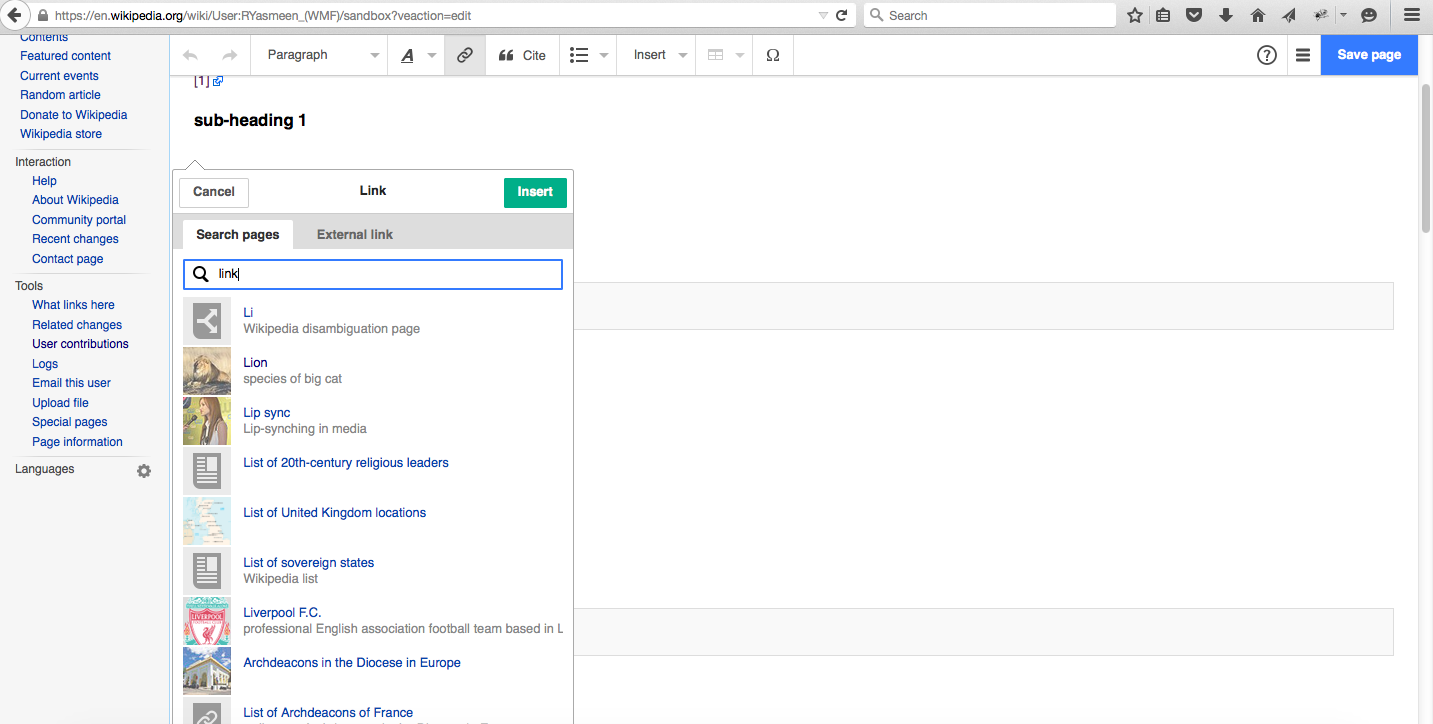Select the Lip sync thumbnail result
The height and width of the screenshot is (724, 1433).
point(207,421)
